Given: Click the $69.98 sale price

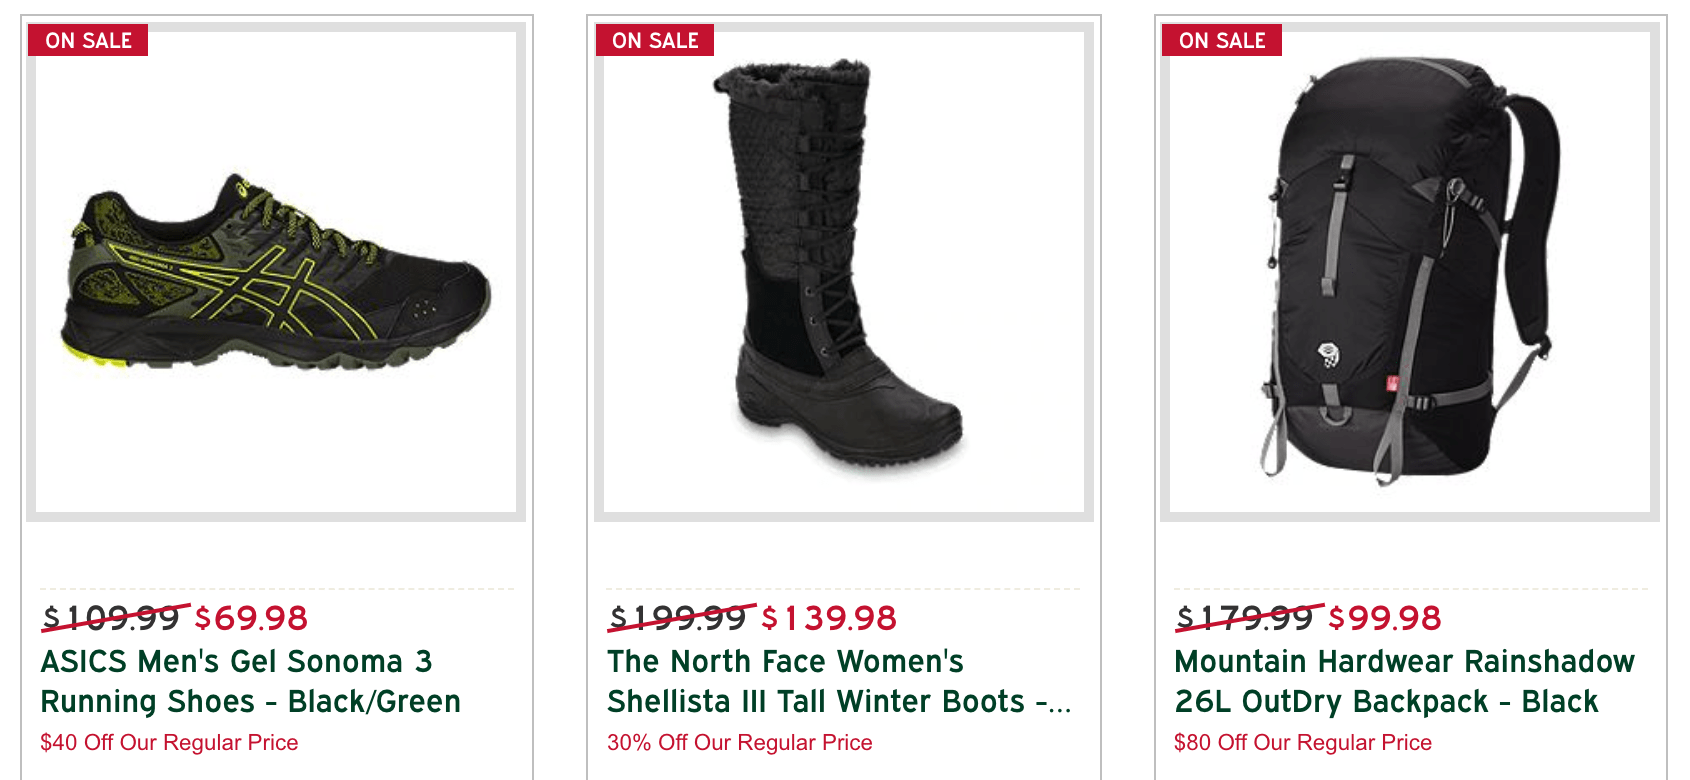Looking at the screenshot, I should pyautogui.click(x=251, y=618).
